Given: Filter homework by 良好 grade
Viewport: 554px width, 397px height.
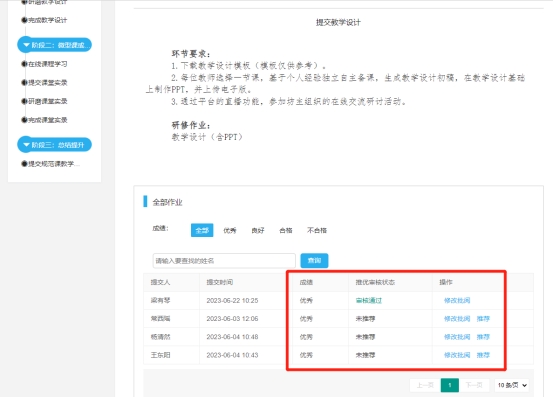Looking at the screenshot, I should (x=258, y=230).
